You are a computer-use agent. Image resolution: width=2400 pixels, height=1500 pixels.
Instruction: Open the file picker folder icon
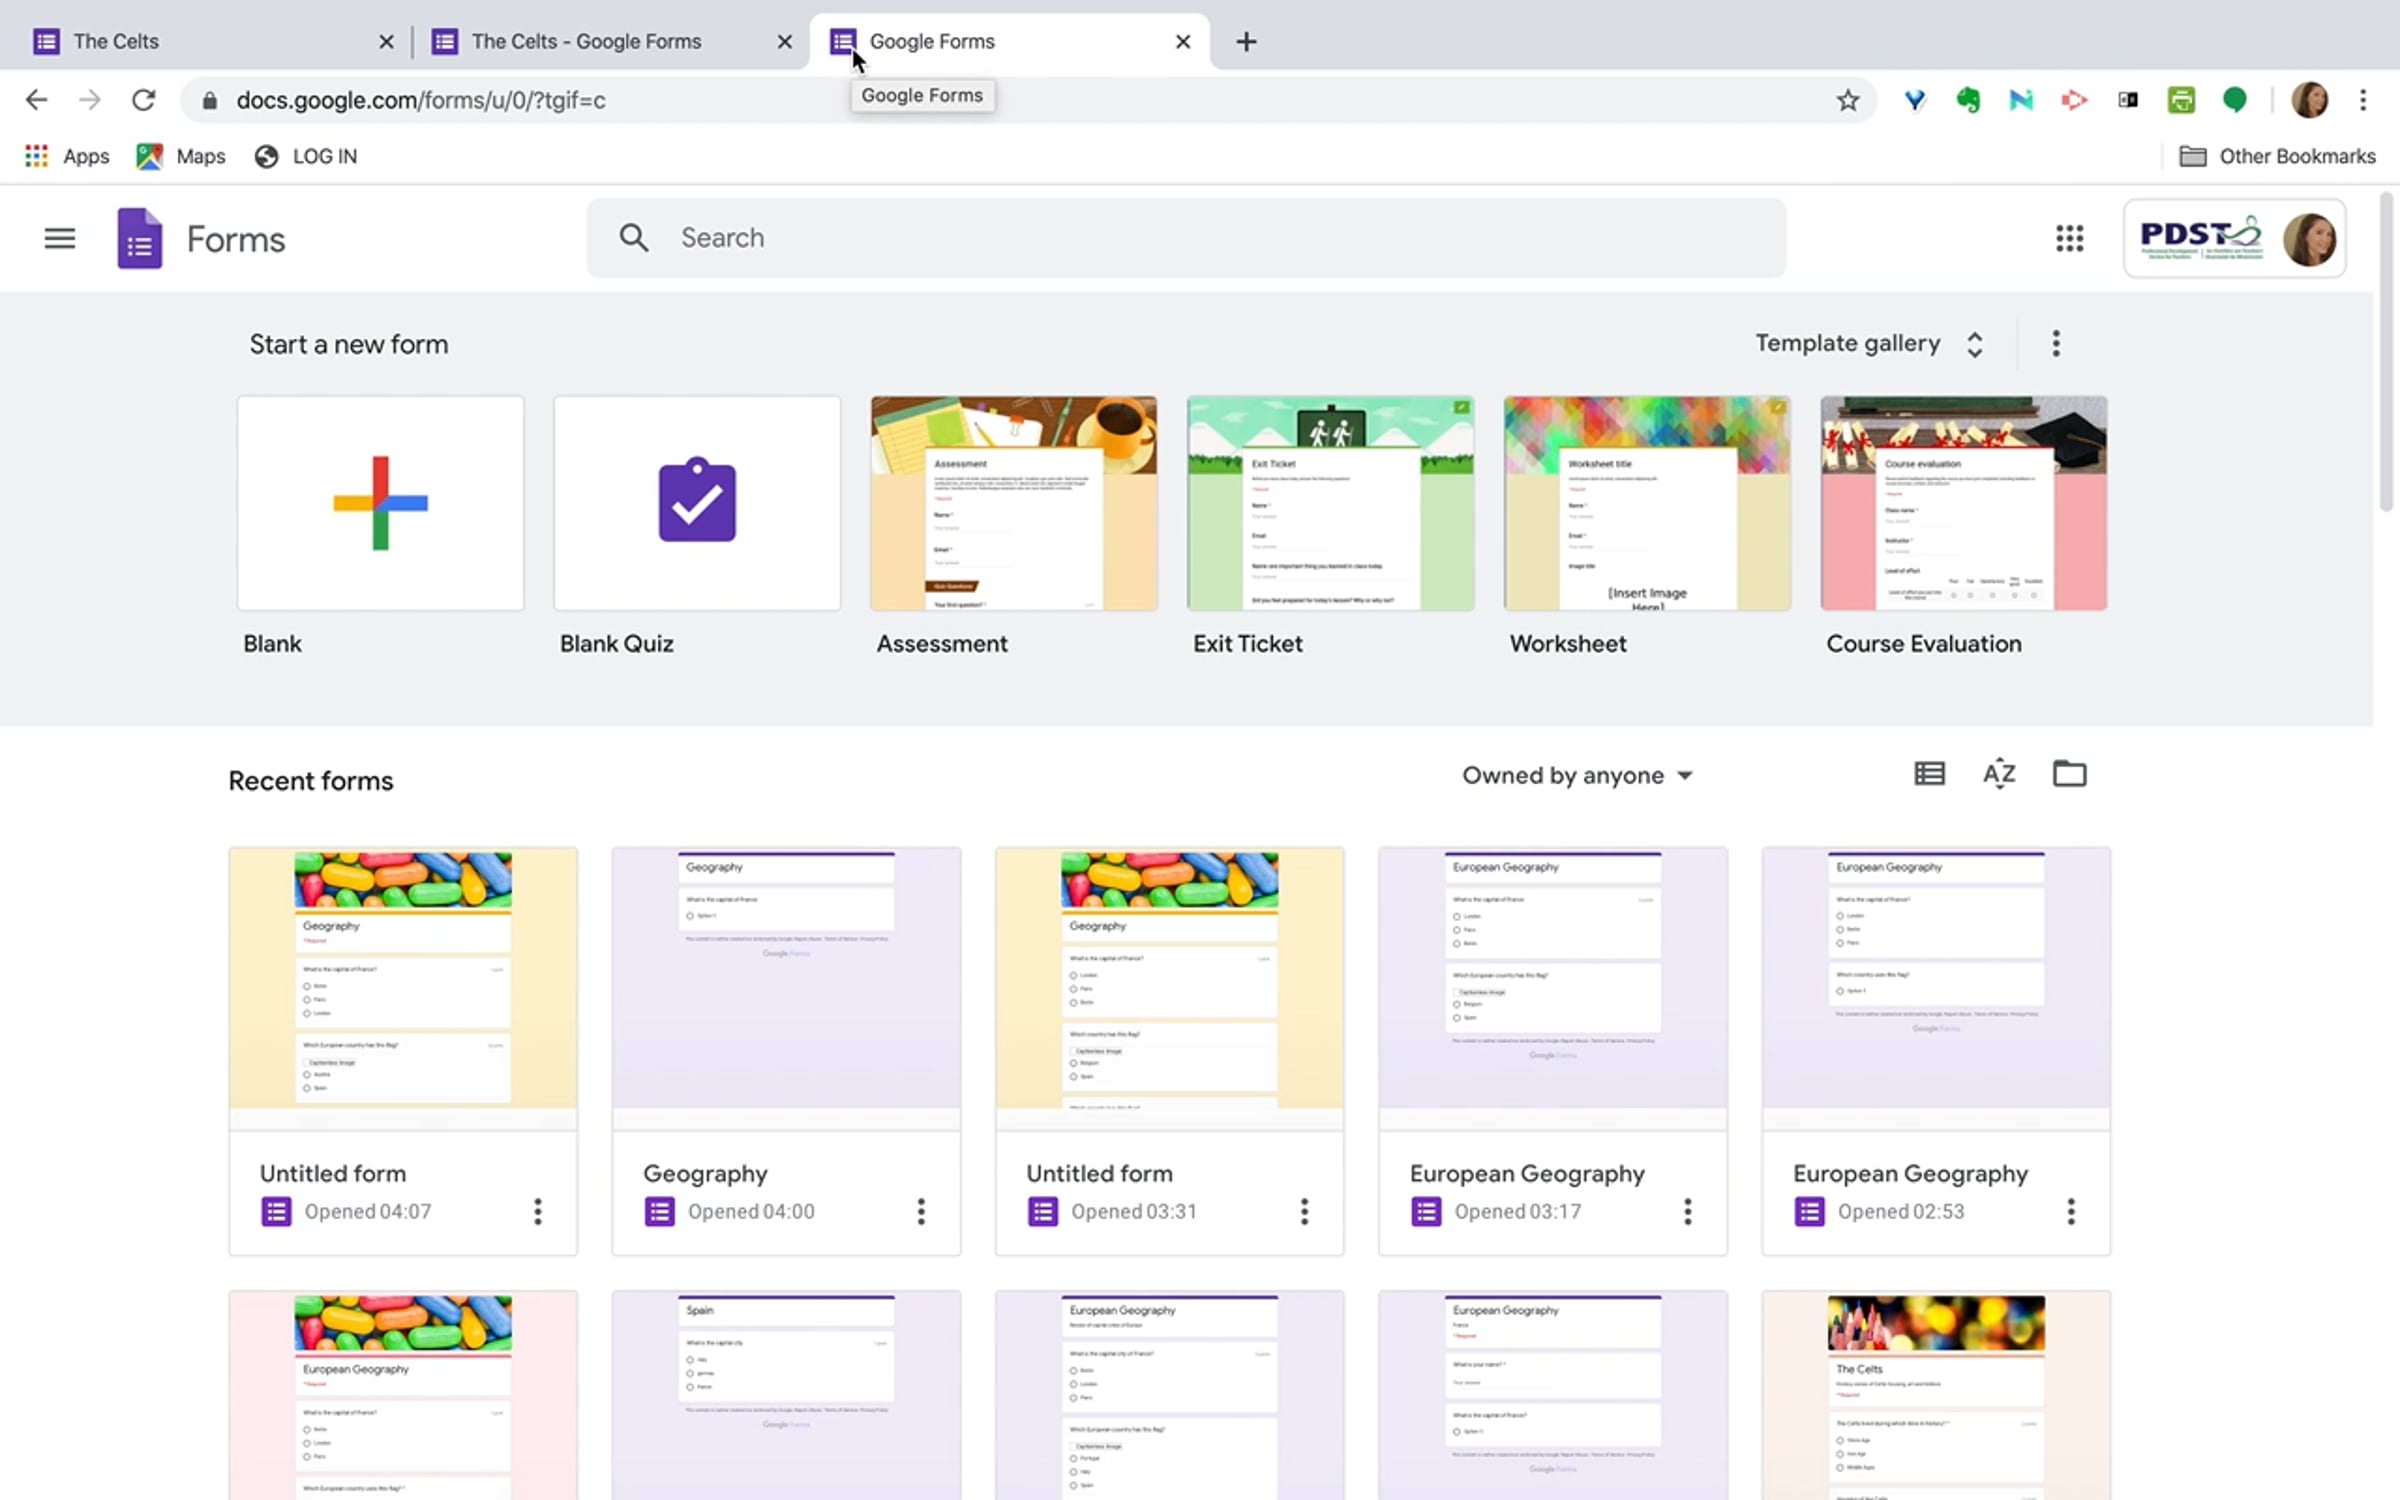2069,774
